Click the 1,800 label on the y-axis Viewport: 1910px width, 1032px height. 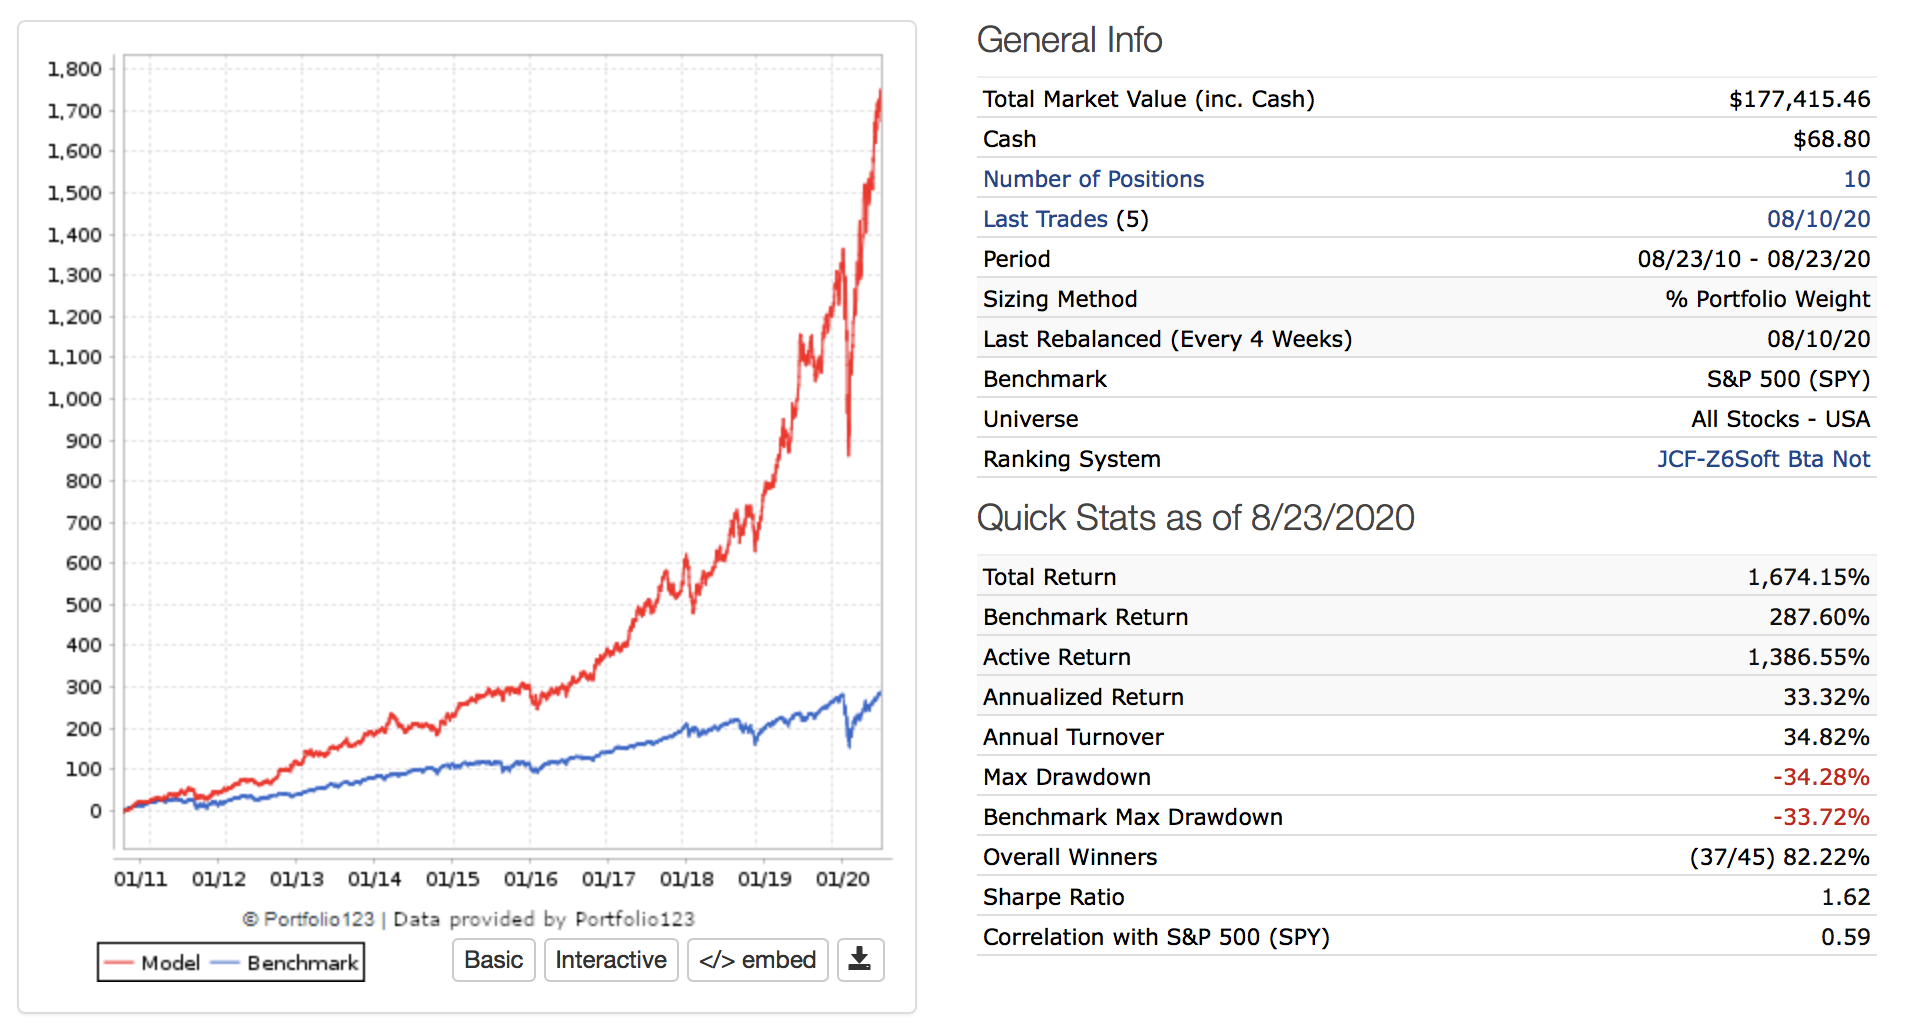pyautogui.click(x=75, y=69)
